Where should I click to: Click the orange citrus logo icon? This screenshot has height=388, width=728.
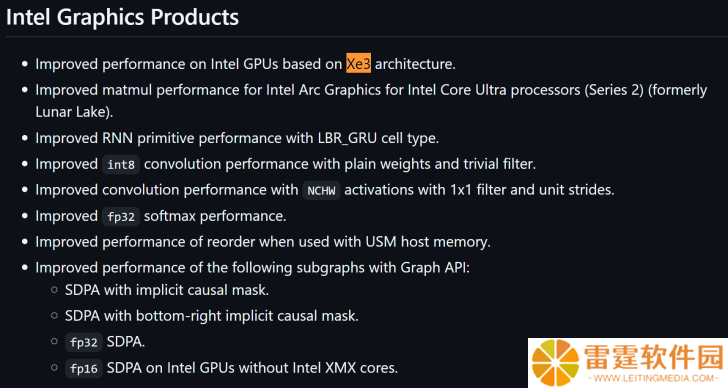click(x=555, y=362)
